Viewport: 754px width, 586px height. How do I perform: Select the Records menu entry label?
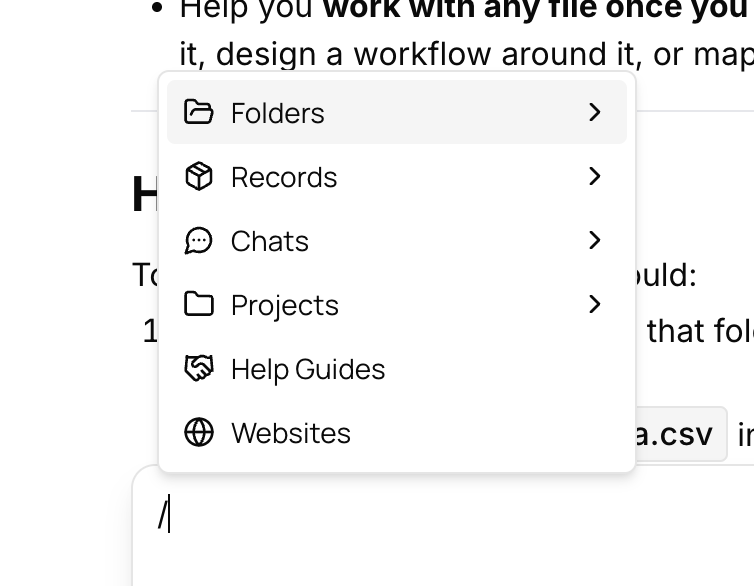click(284, 177)
